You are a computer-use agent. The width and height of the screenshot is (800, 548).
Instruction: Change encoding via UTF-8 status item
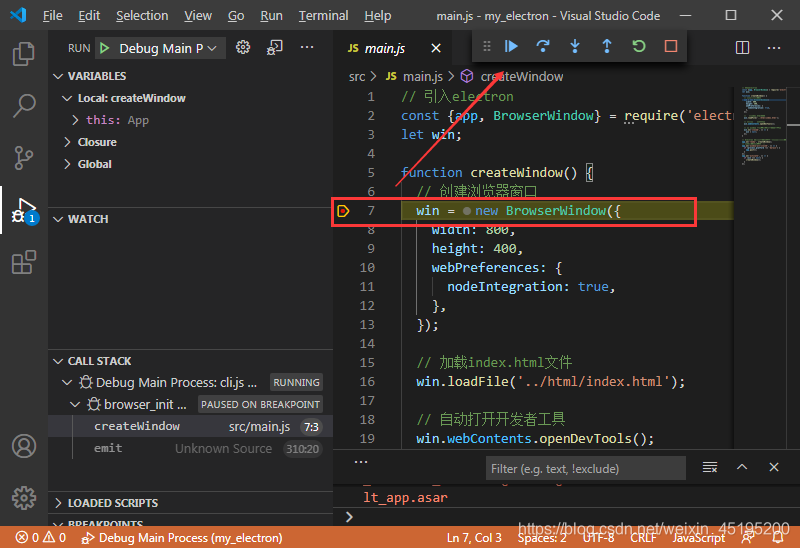[598, 538]
